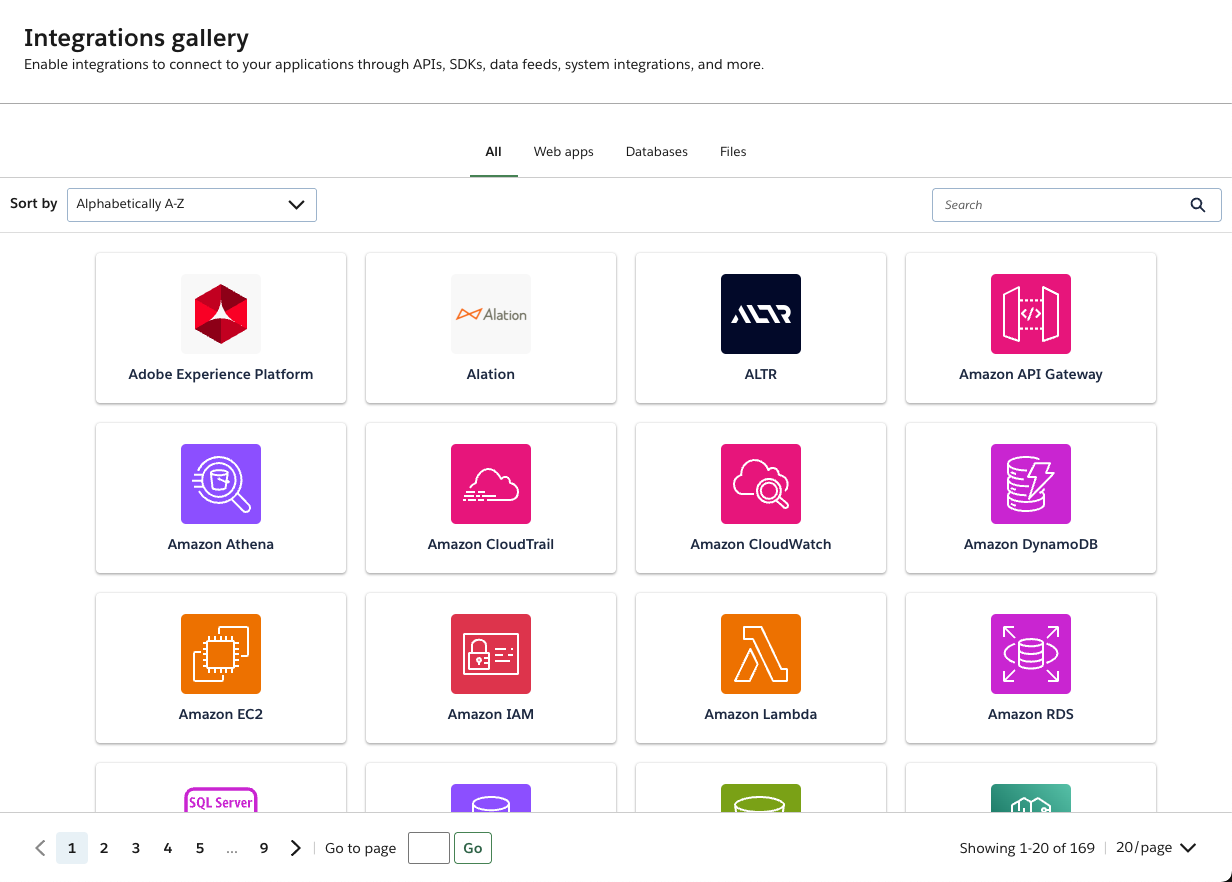
Task: Open the Sort by dropdown
Action: (191, 204)
